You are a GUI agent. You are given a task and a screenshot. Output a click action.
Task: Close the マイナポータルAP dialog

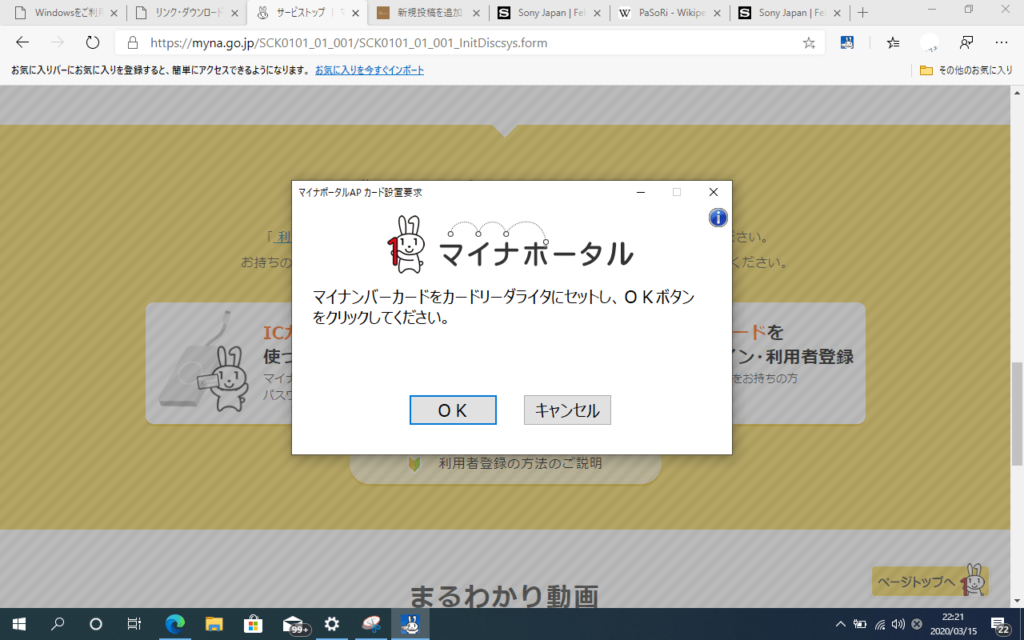713,192
